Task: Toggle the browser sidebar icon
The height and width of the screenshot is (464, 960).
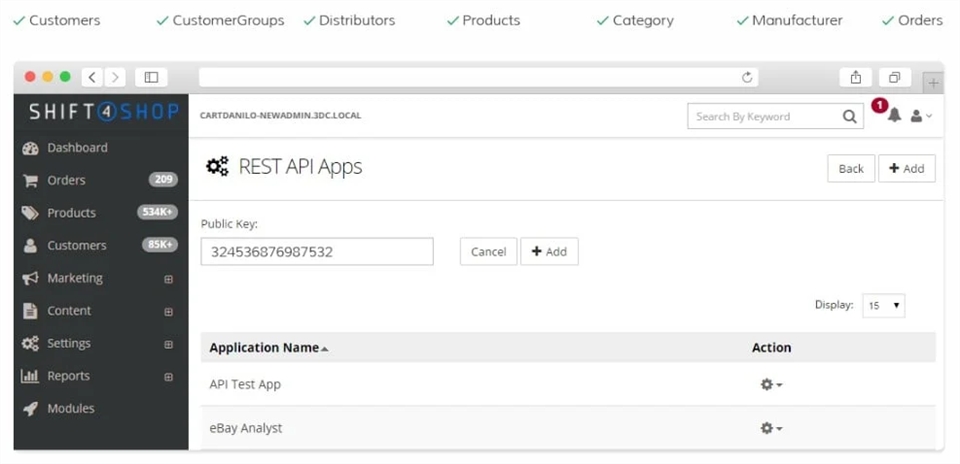Action: tap(151, 77)
